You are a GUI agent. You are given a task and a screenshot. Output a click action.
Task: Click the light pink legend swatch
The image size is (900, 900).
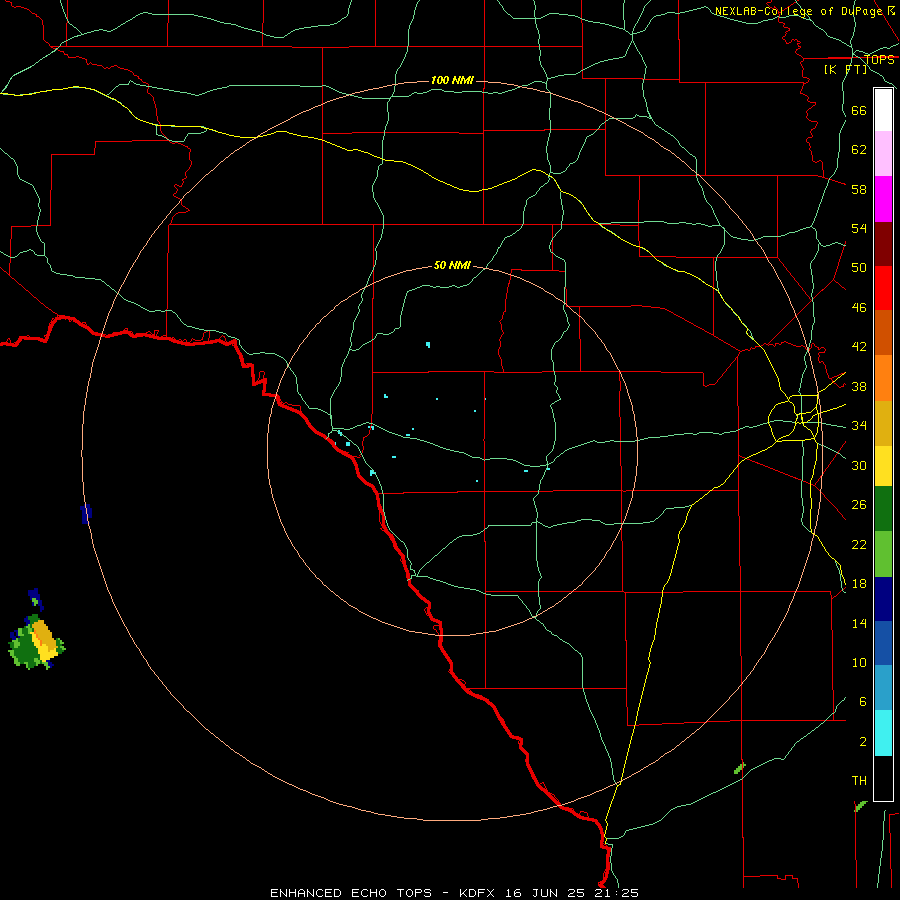coord(883,154)
